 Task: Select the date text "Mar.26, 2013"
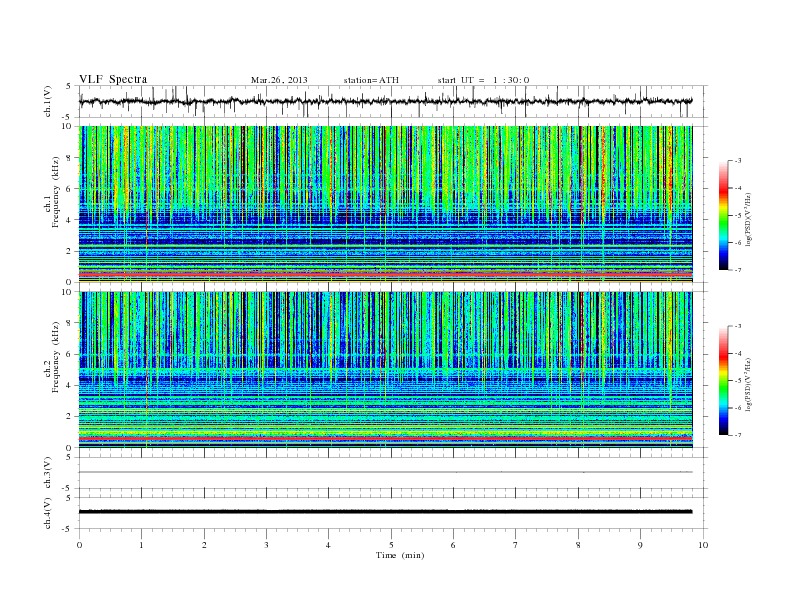click(x=279, y=80)
